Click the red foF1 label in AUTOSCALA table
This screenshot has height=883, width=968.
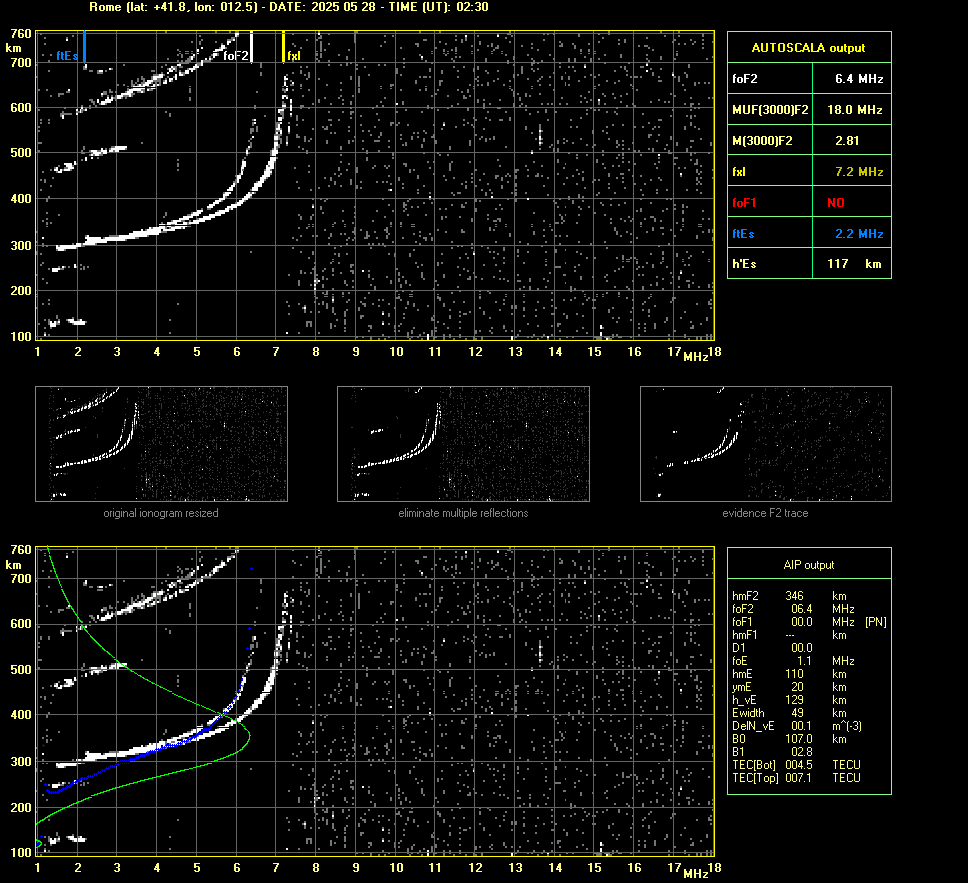point(744,203)
